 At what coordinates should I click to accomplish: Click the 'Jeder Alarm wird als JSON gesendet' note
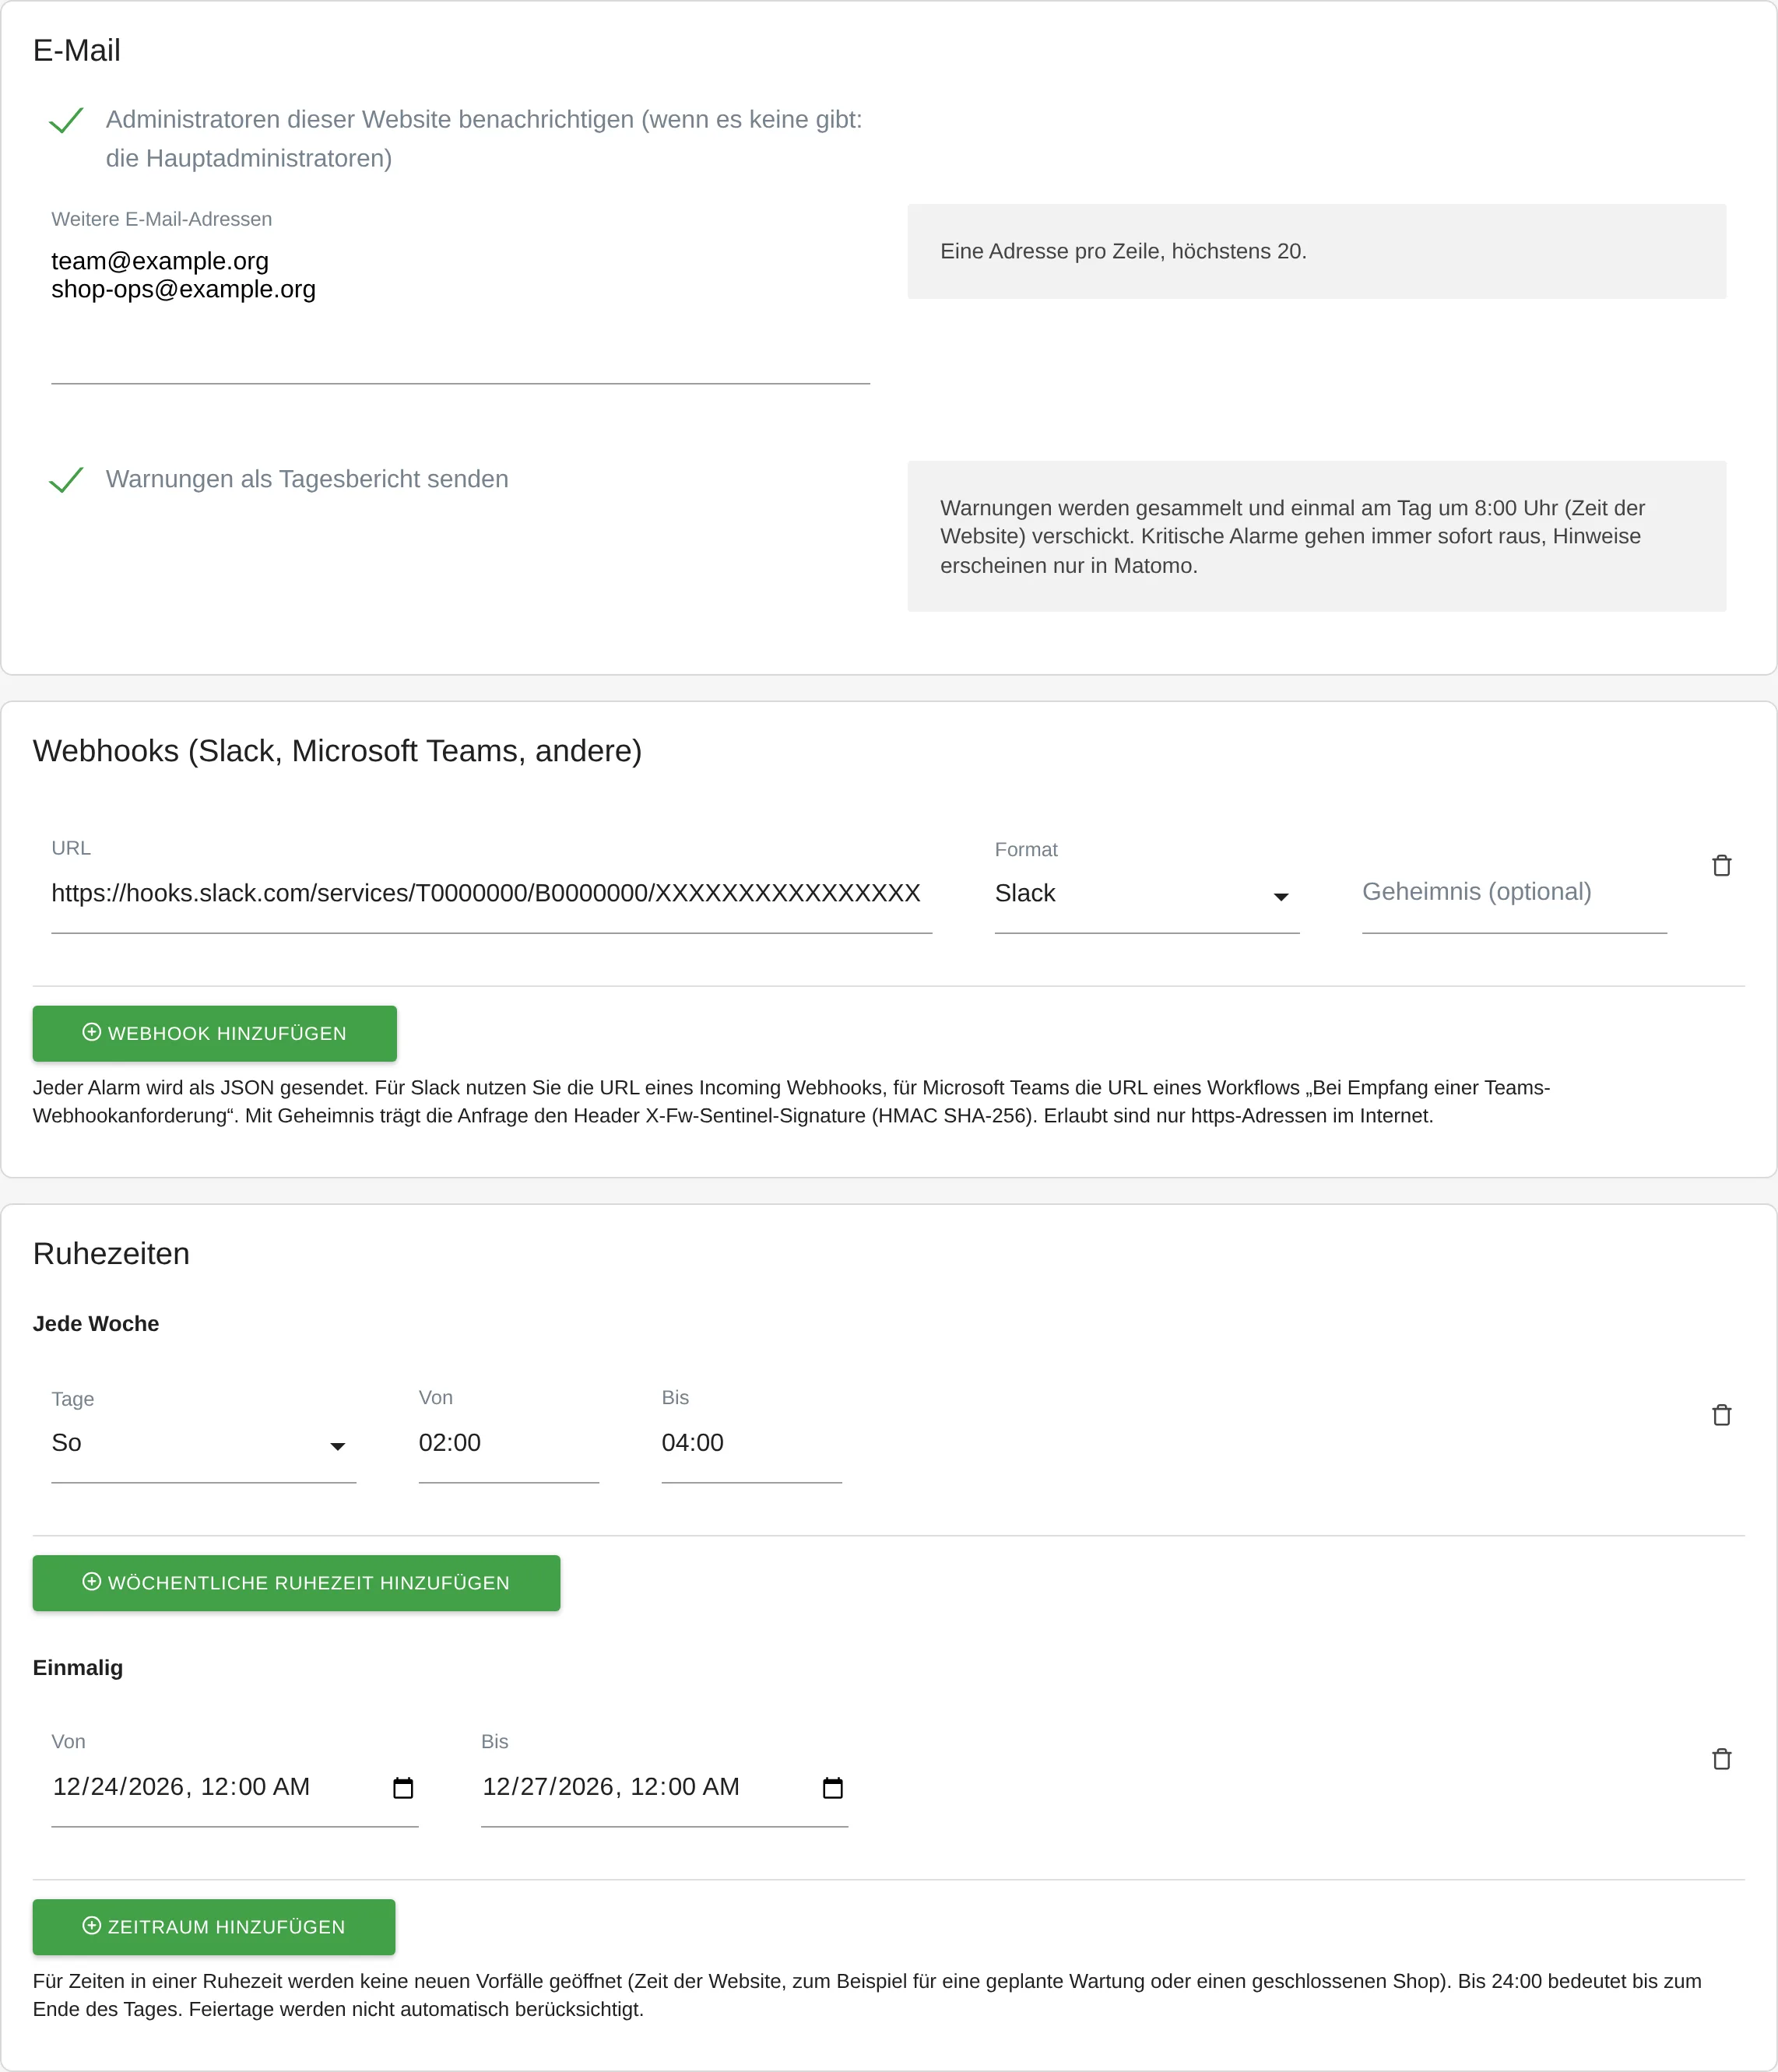[x=791, y=1102]
